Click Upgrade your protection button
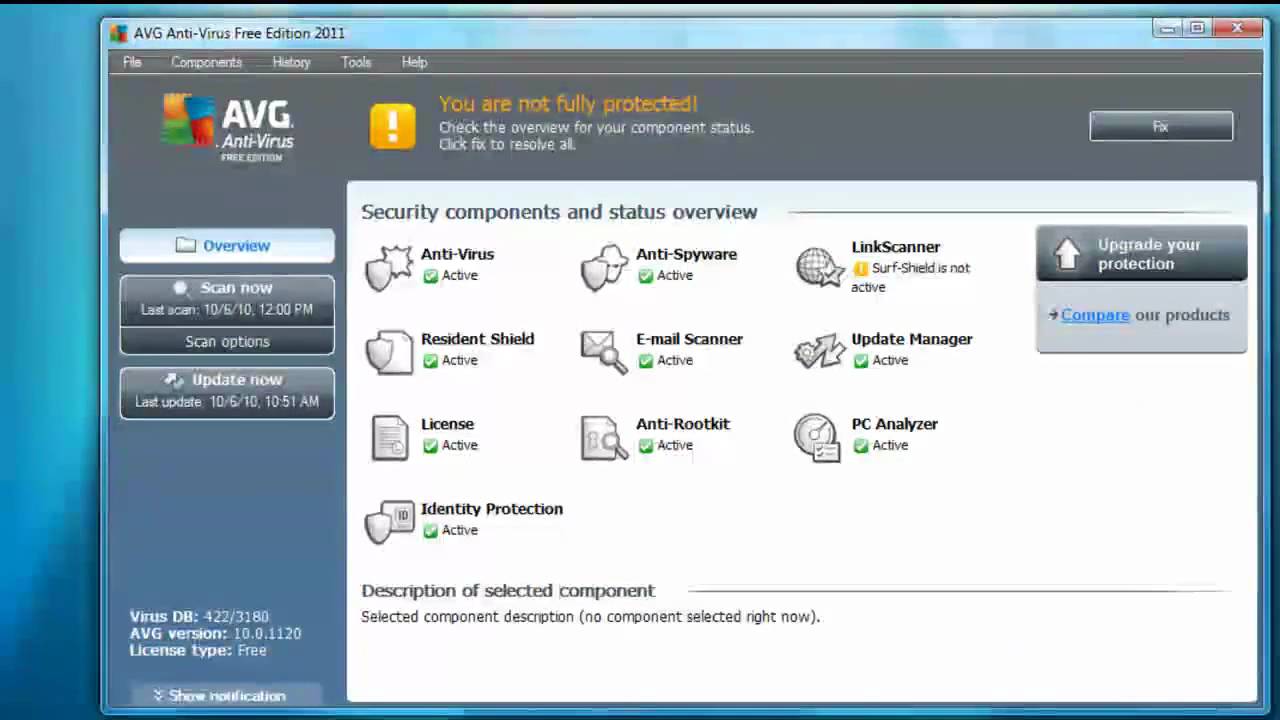The width and height of the screenshot is (1280, 720). pos(1141,254)
